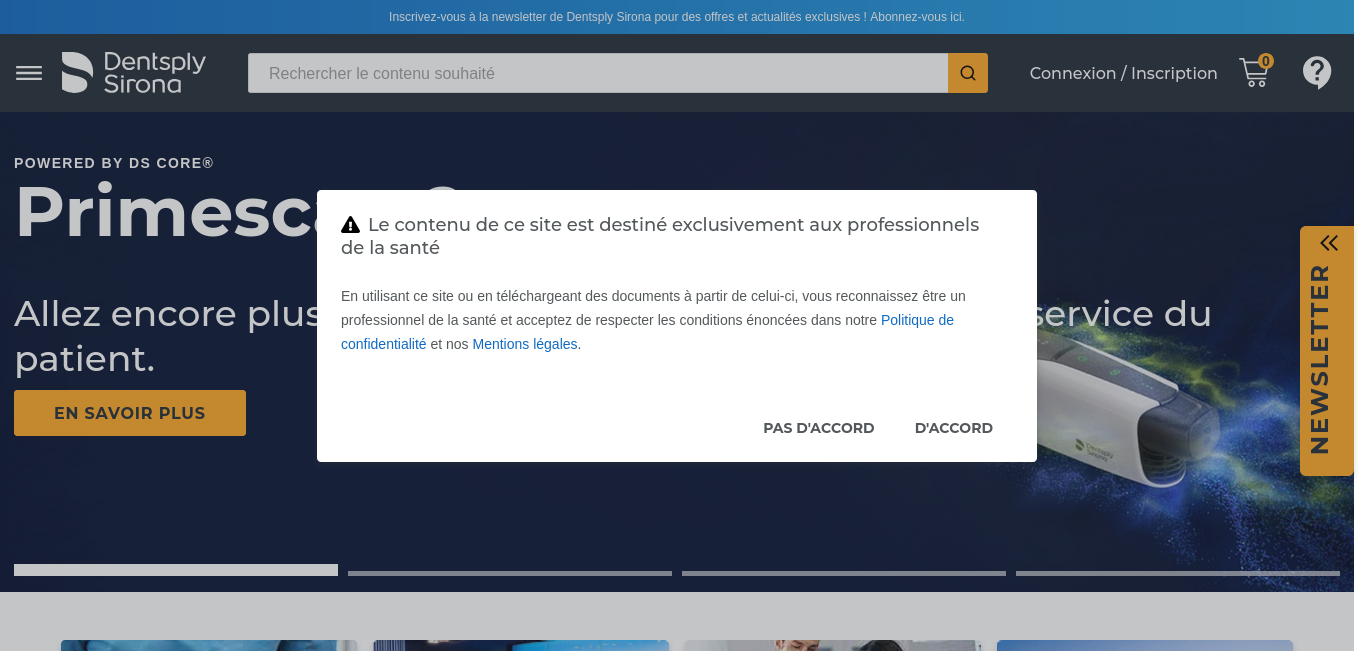Open the Mentions légales link
Viewport: 1366px width, 651px height.
[525, 344]
